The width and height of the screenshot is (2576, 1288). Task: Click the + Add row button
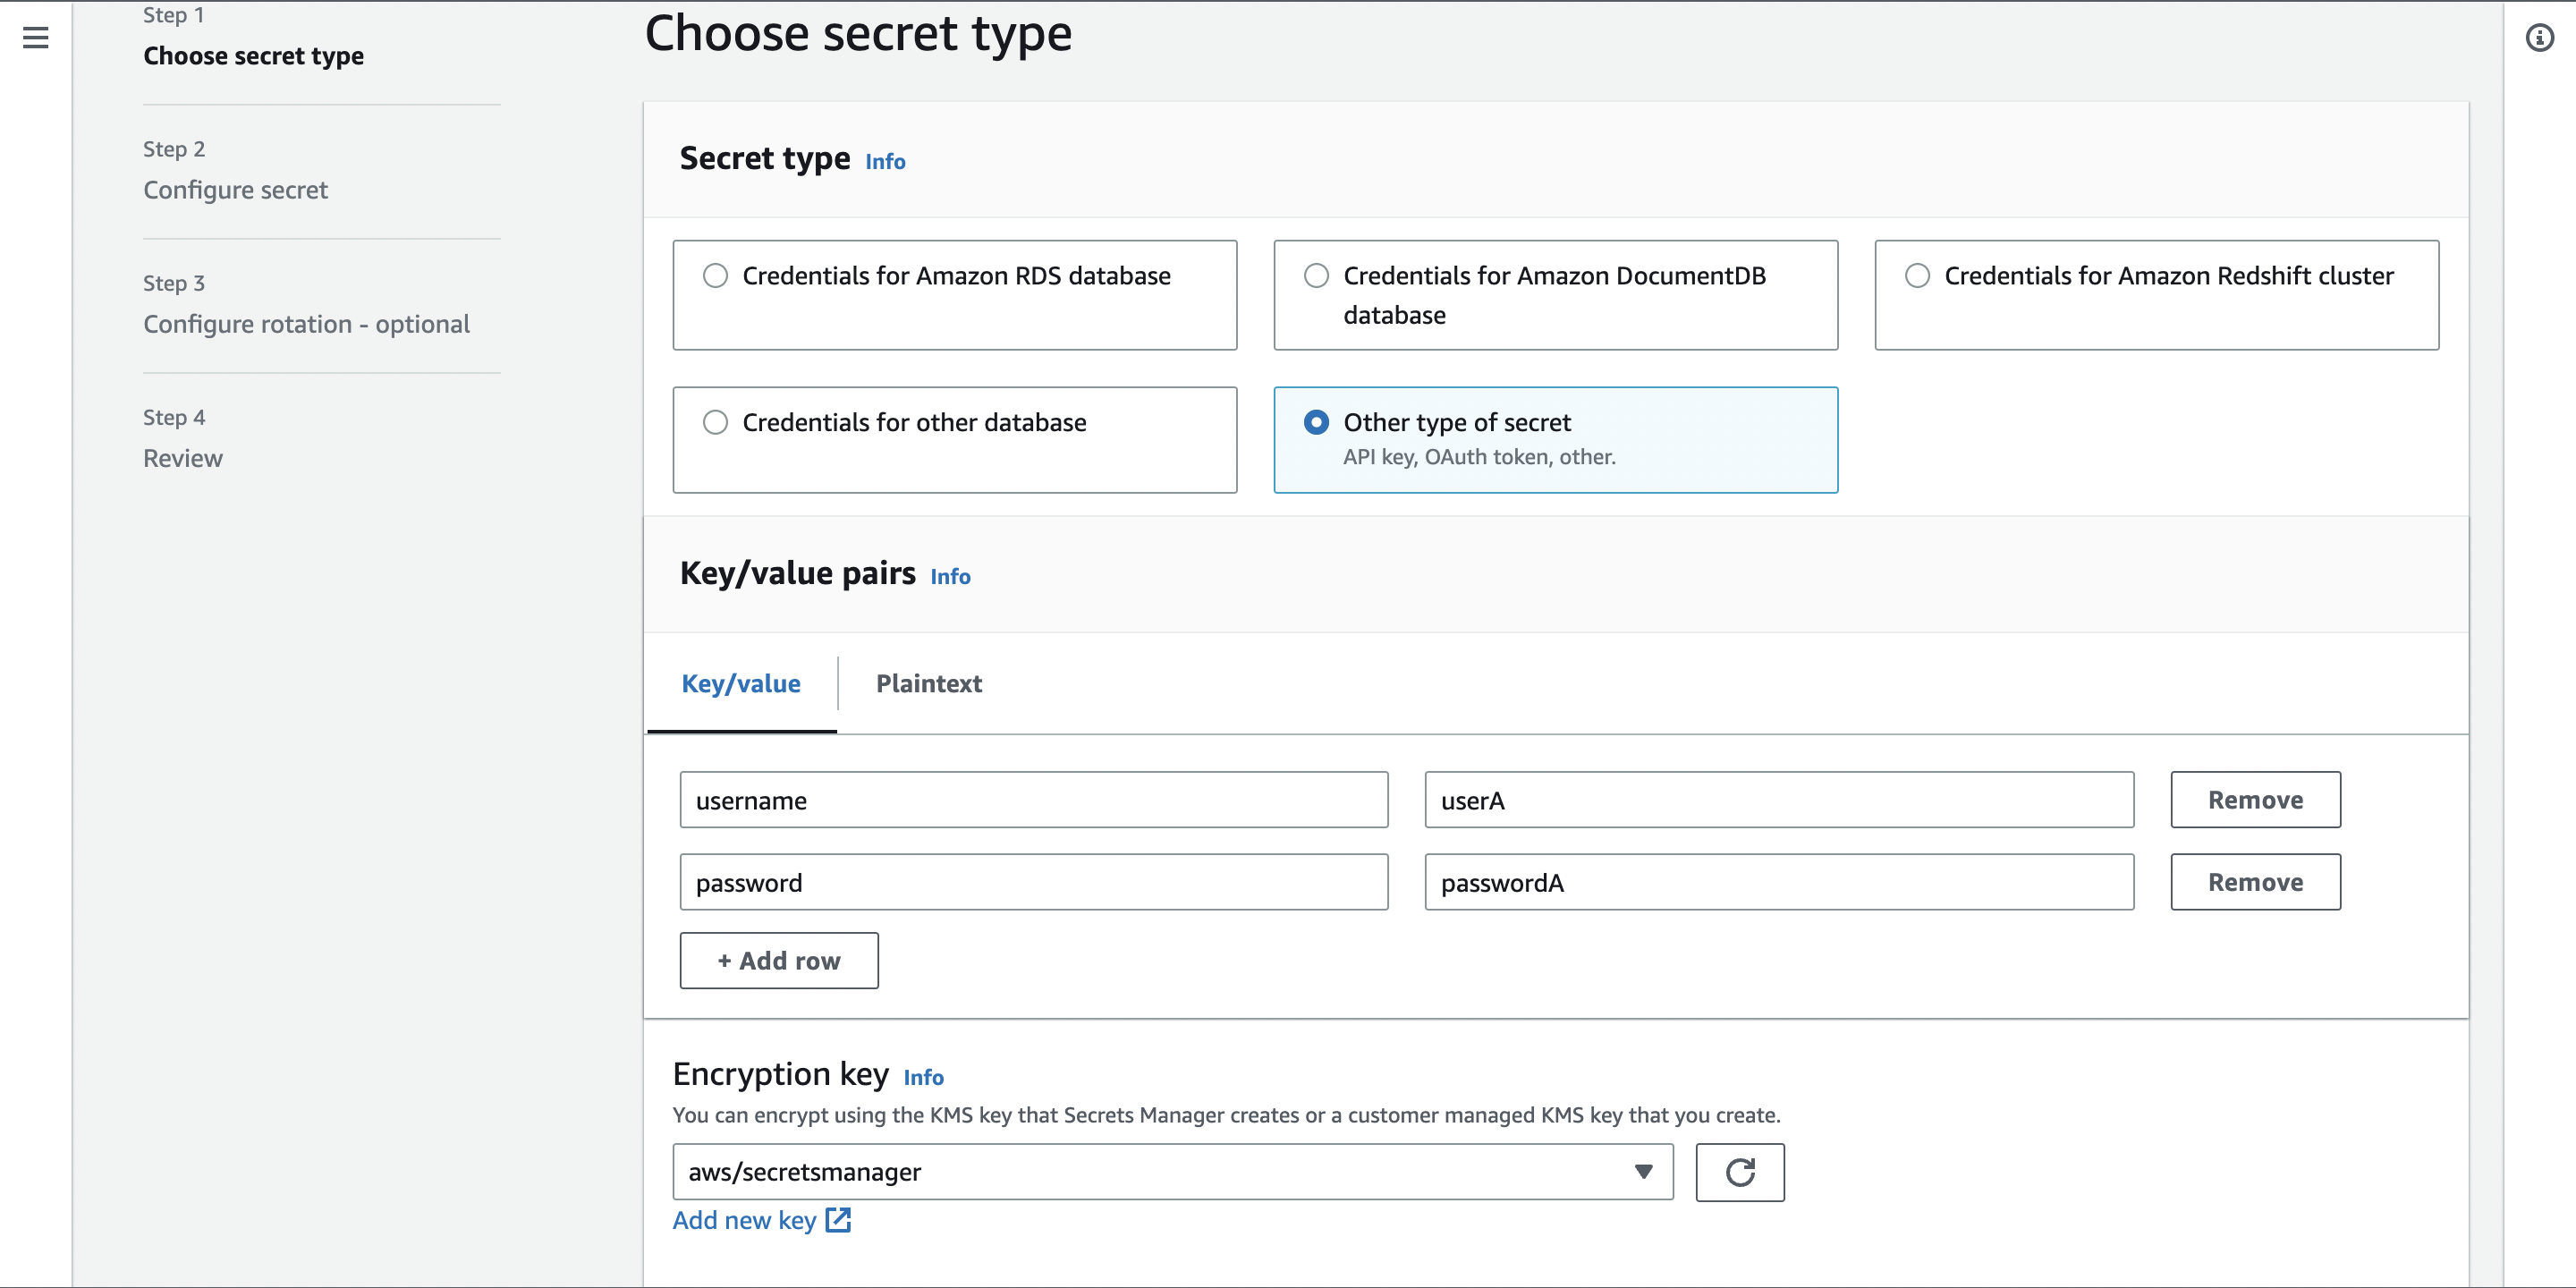(x=779, y=961)
